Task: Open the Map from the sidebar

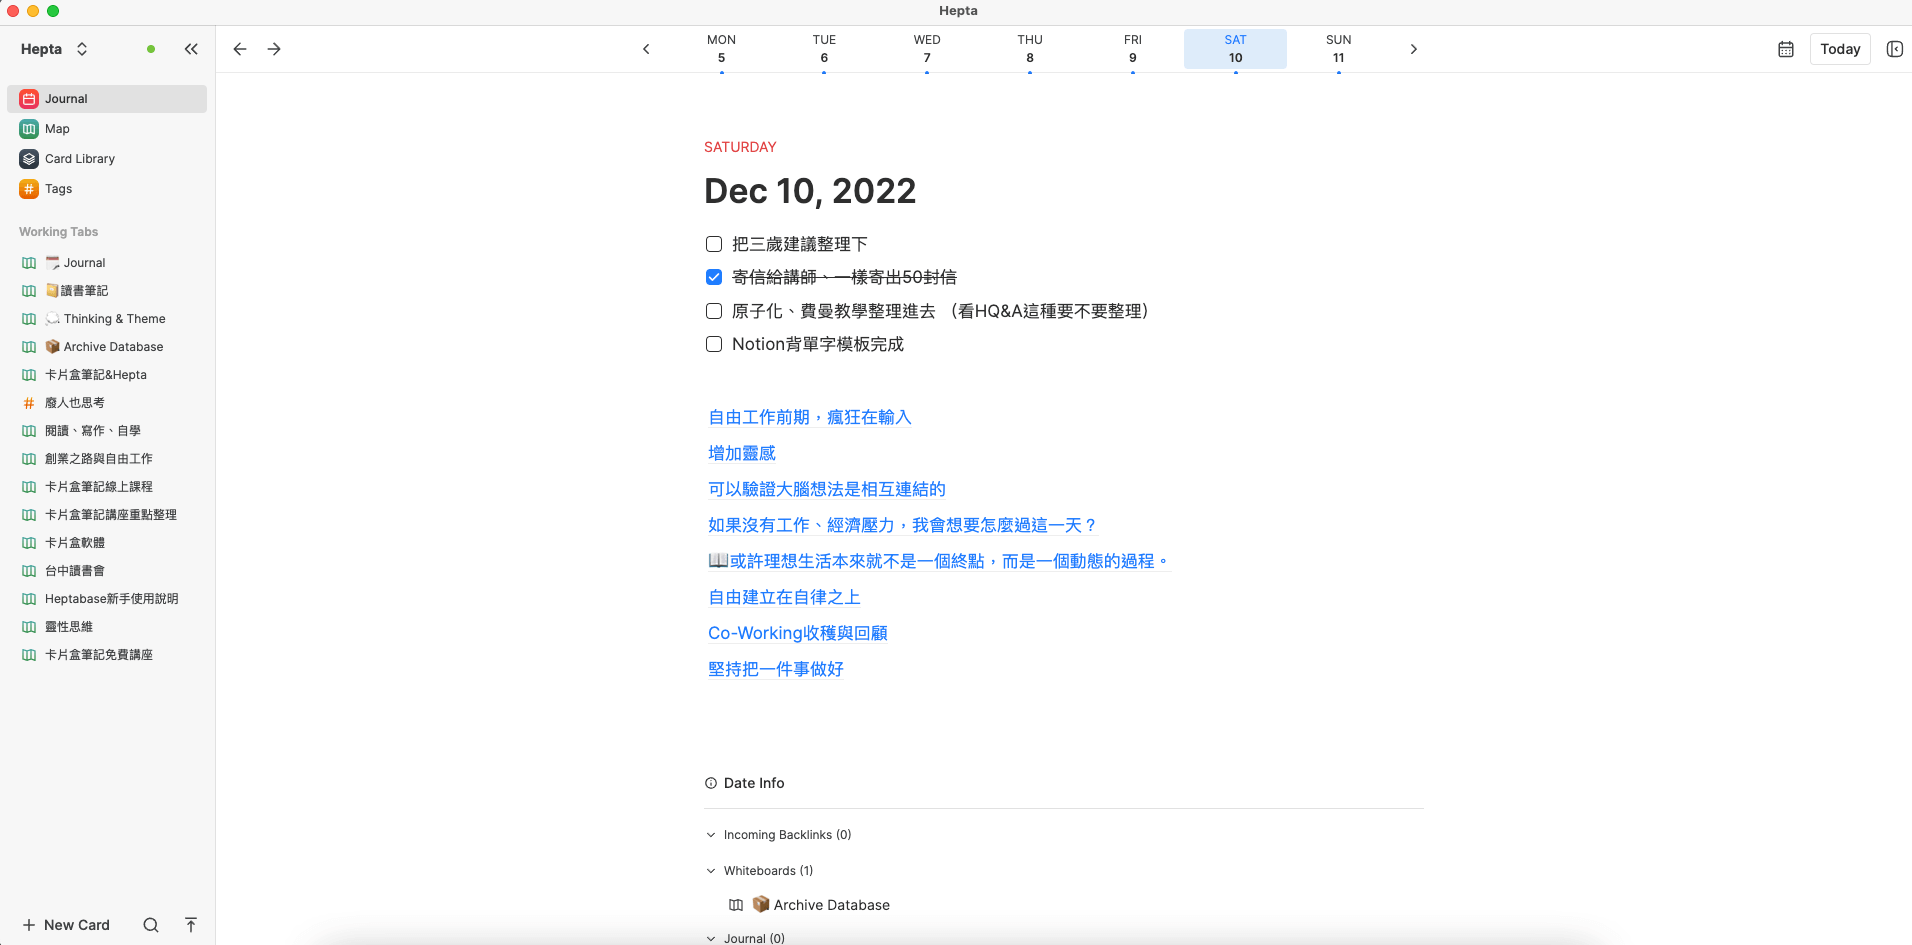Action: pos(55,128)
